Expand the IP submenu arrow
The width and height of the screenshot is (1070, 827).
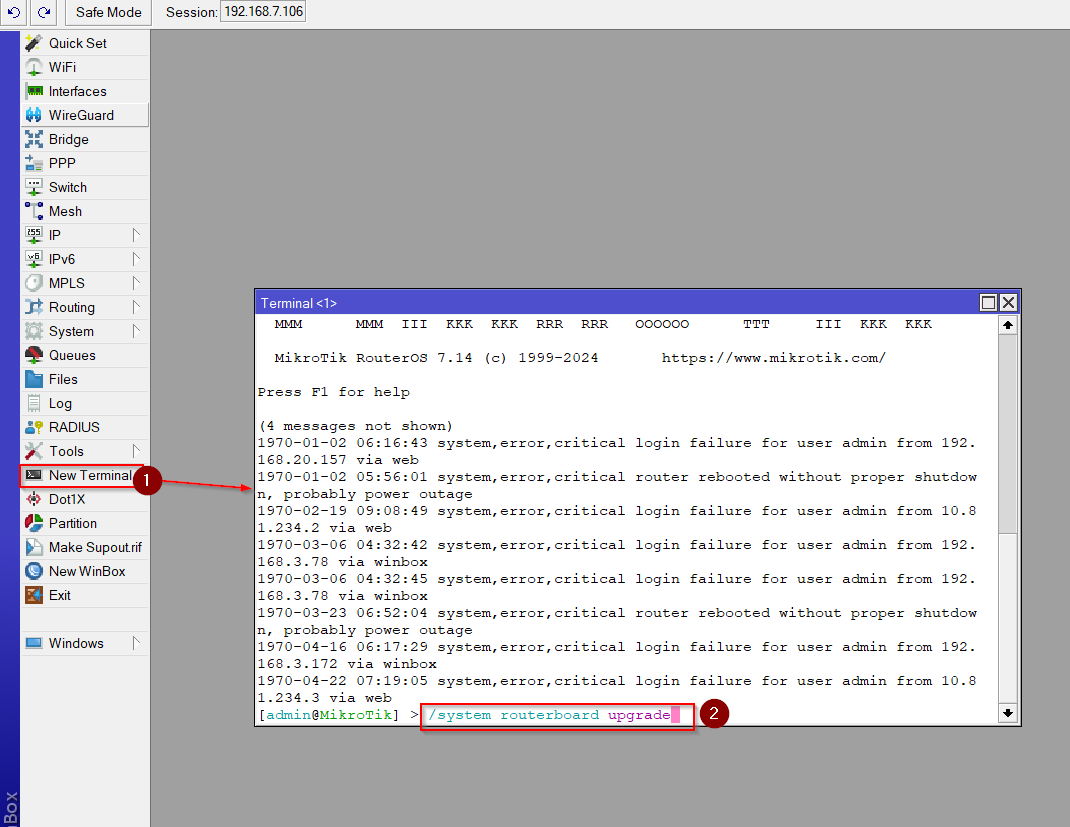point(136,235)
